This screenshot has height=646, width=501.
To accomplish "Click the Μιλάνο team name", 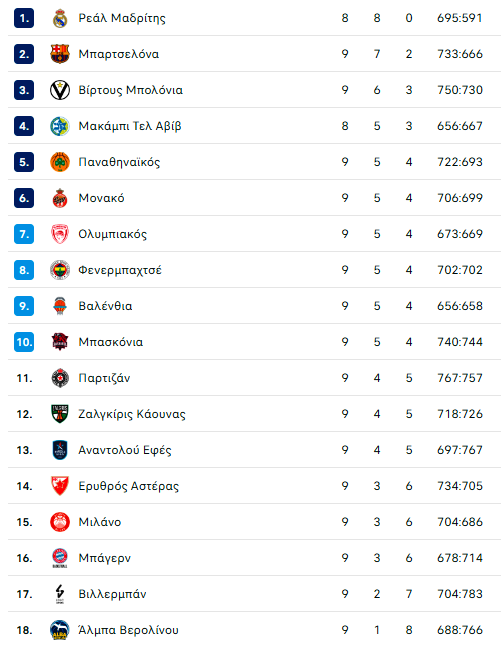I will click(x=100, y=522).
